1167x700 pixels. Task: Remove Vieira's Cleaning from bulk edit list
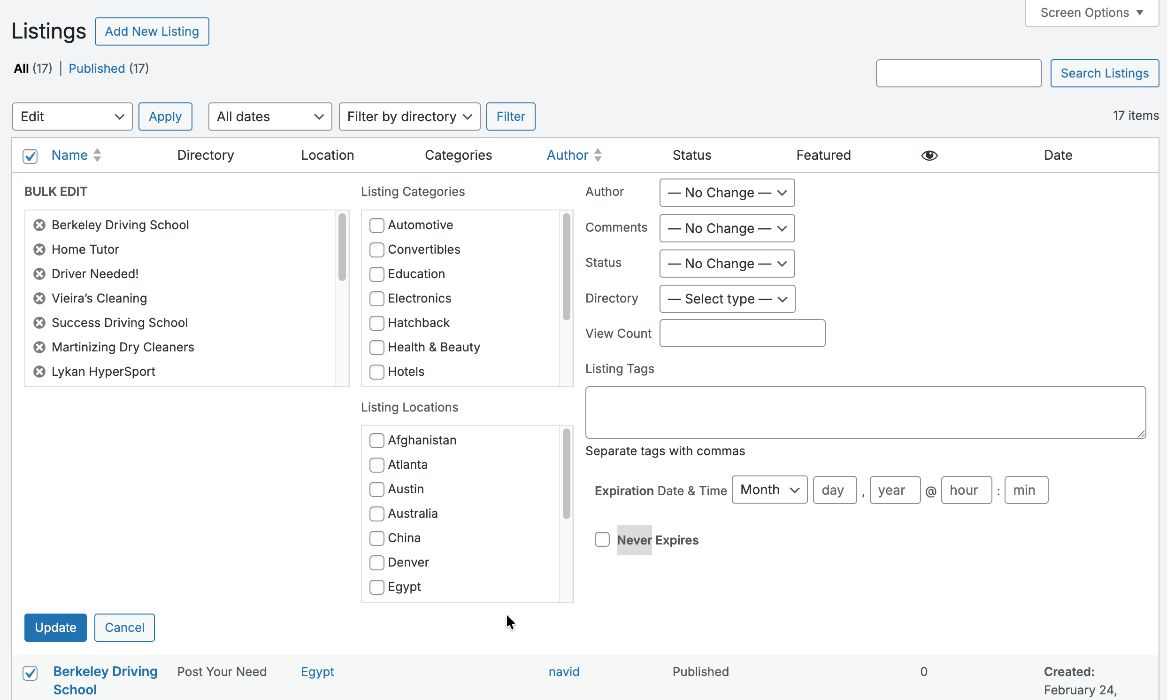pos(40,298)
